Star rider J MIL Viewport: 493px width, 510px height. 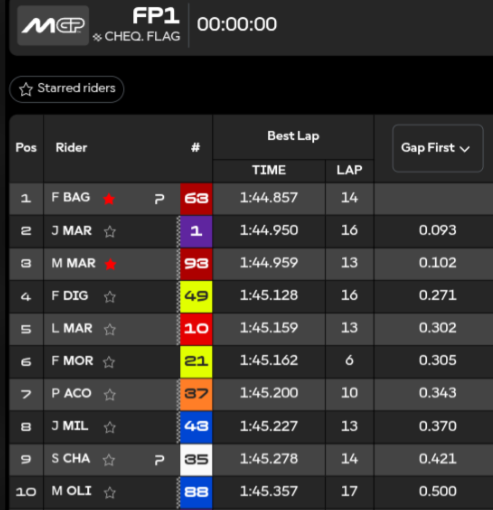(110, 427)
